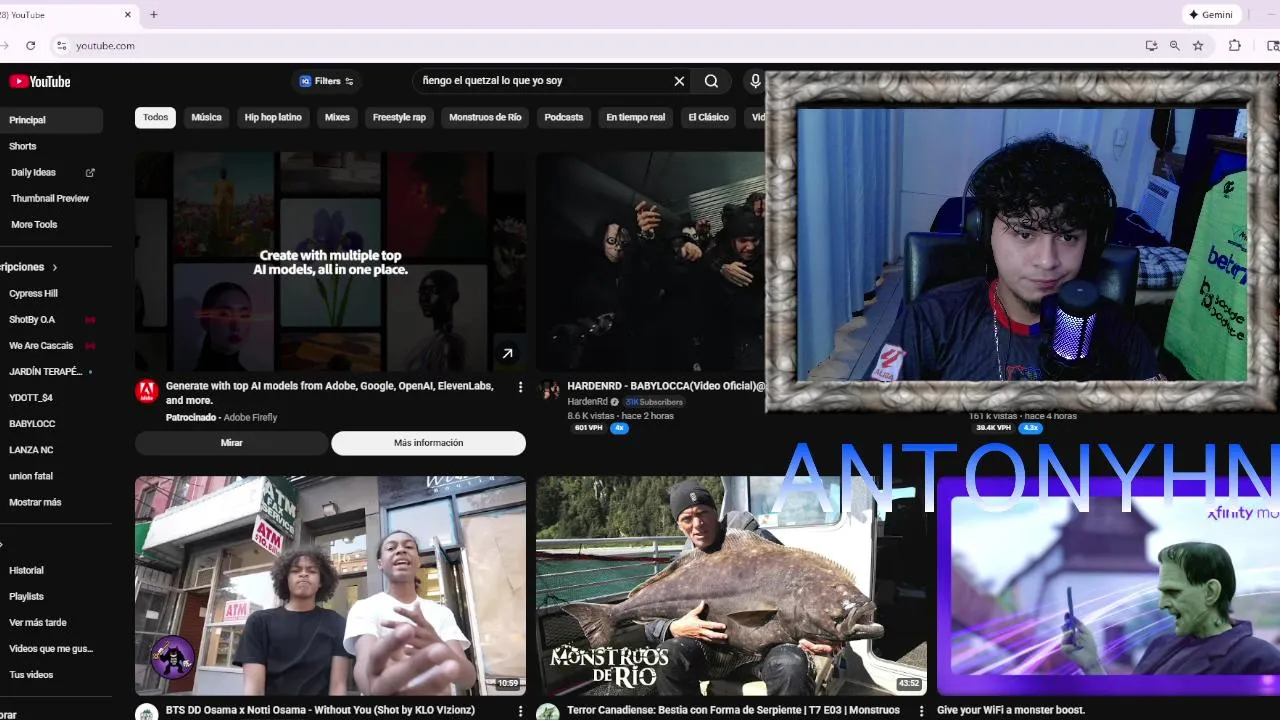Image resolution: width=1280 pixels, height=720 pixels.
Task: Select the En tiempo real chip
Action: click(635, 117)
